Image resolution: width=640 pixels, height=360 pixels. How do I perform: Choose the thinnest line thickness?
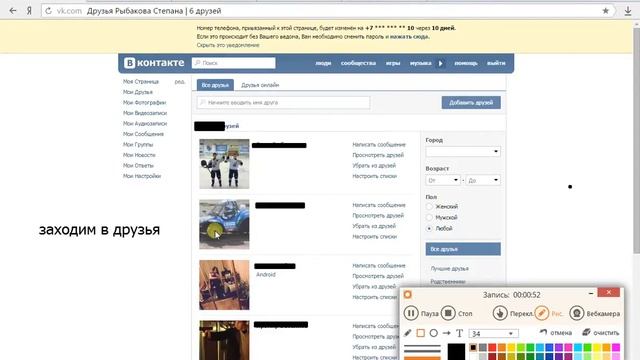(x=422, y=346)
